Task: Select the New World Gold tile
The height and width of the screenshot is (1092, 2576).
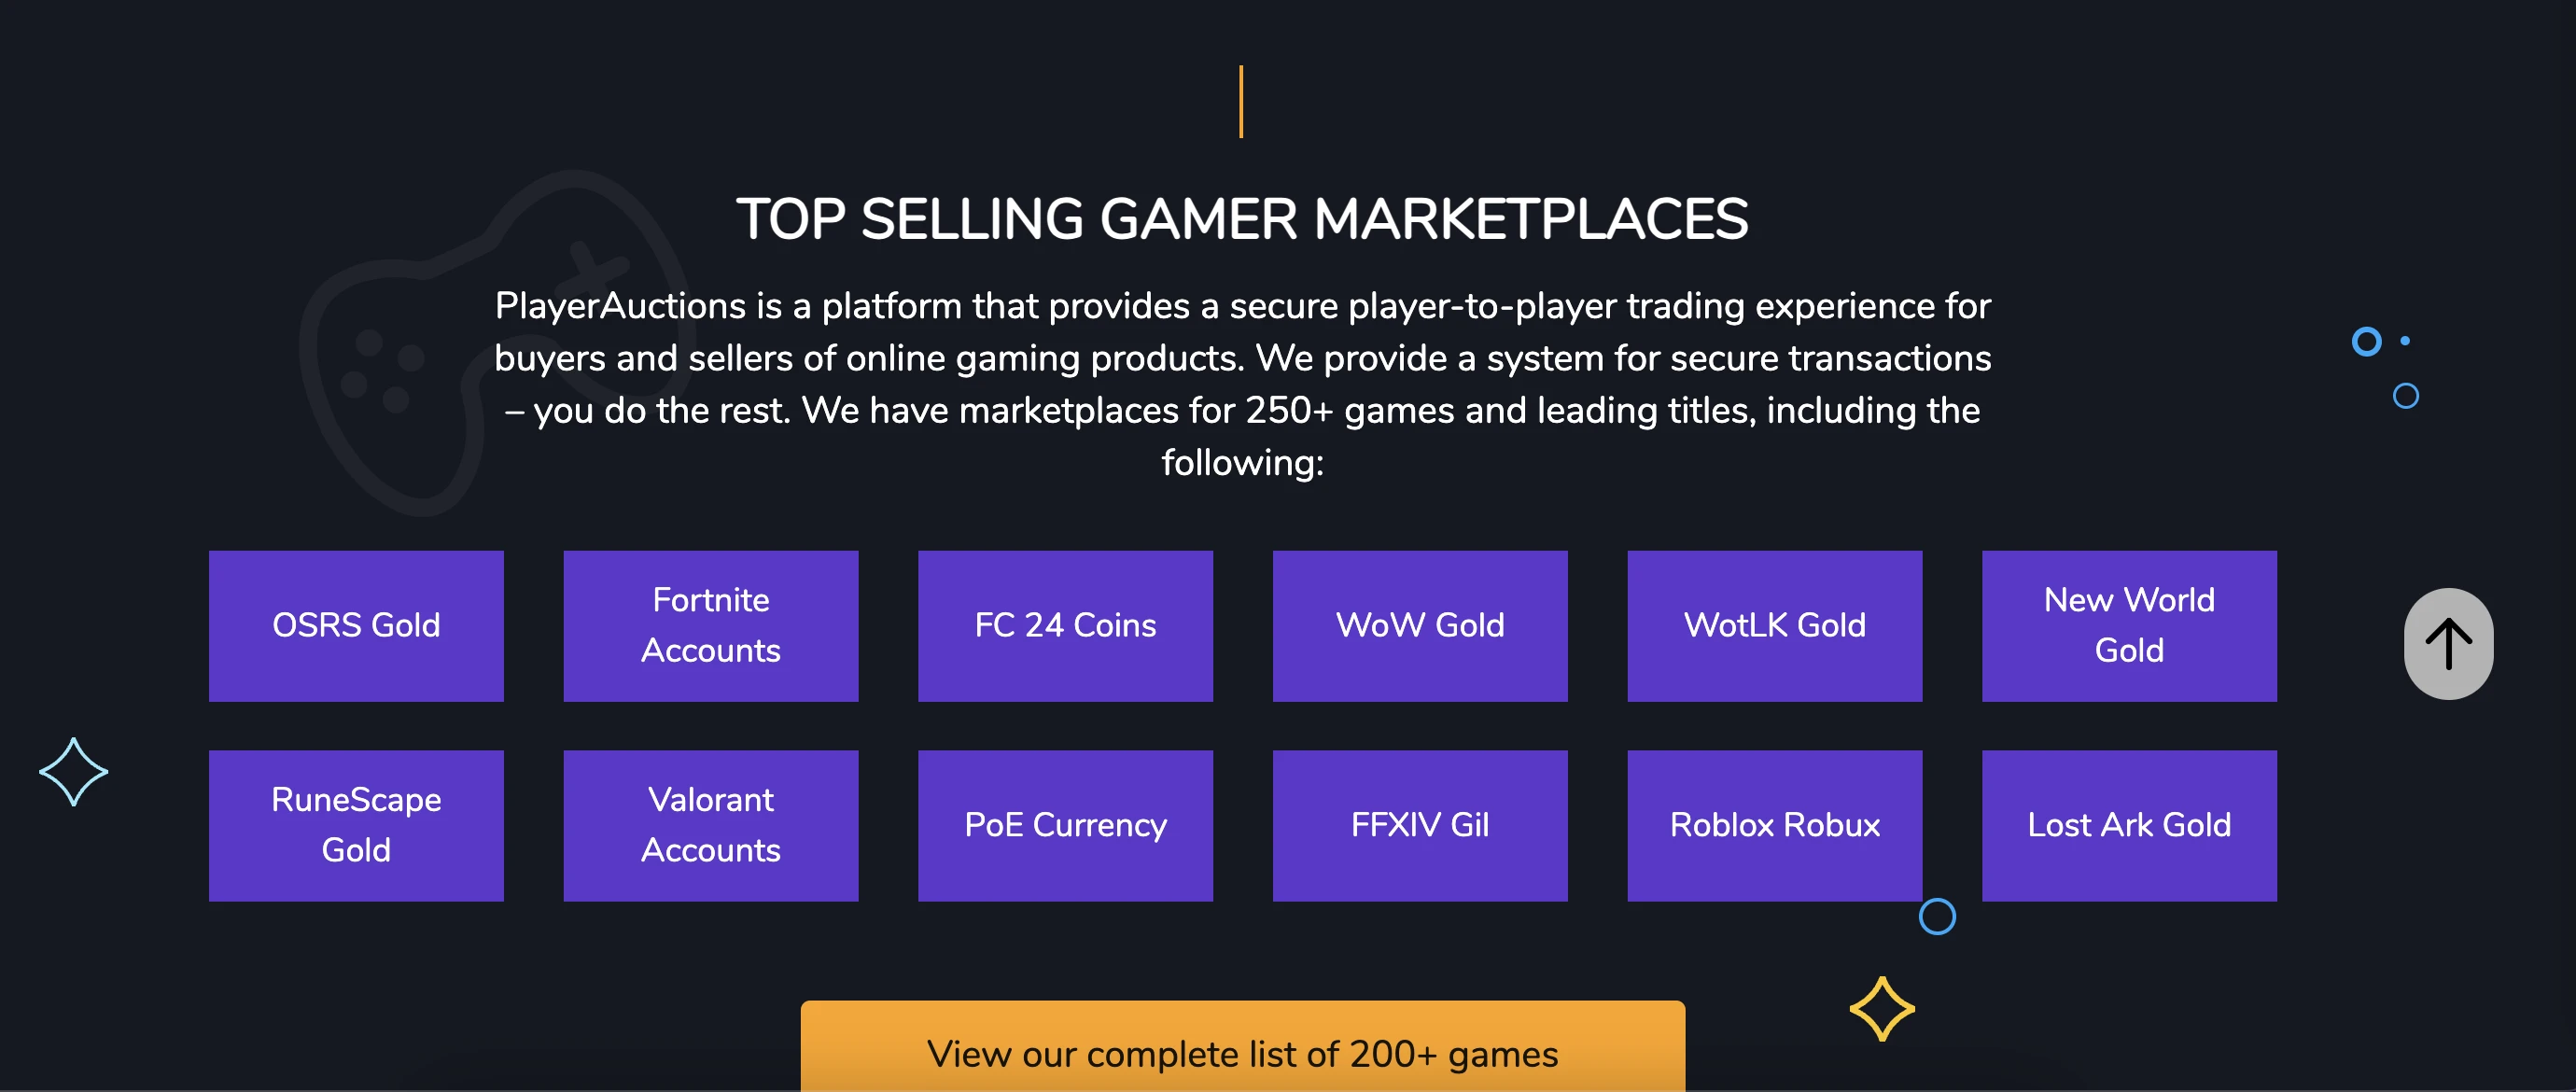Action: click(2129, 626)
